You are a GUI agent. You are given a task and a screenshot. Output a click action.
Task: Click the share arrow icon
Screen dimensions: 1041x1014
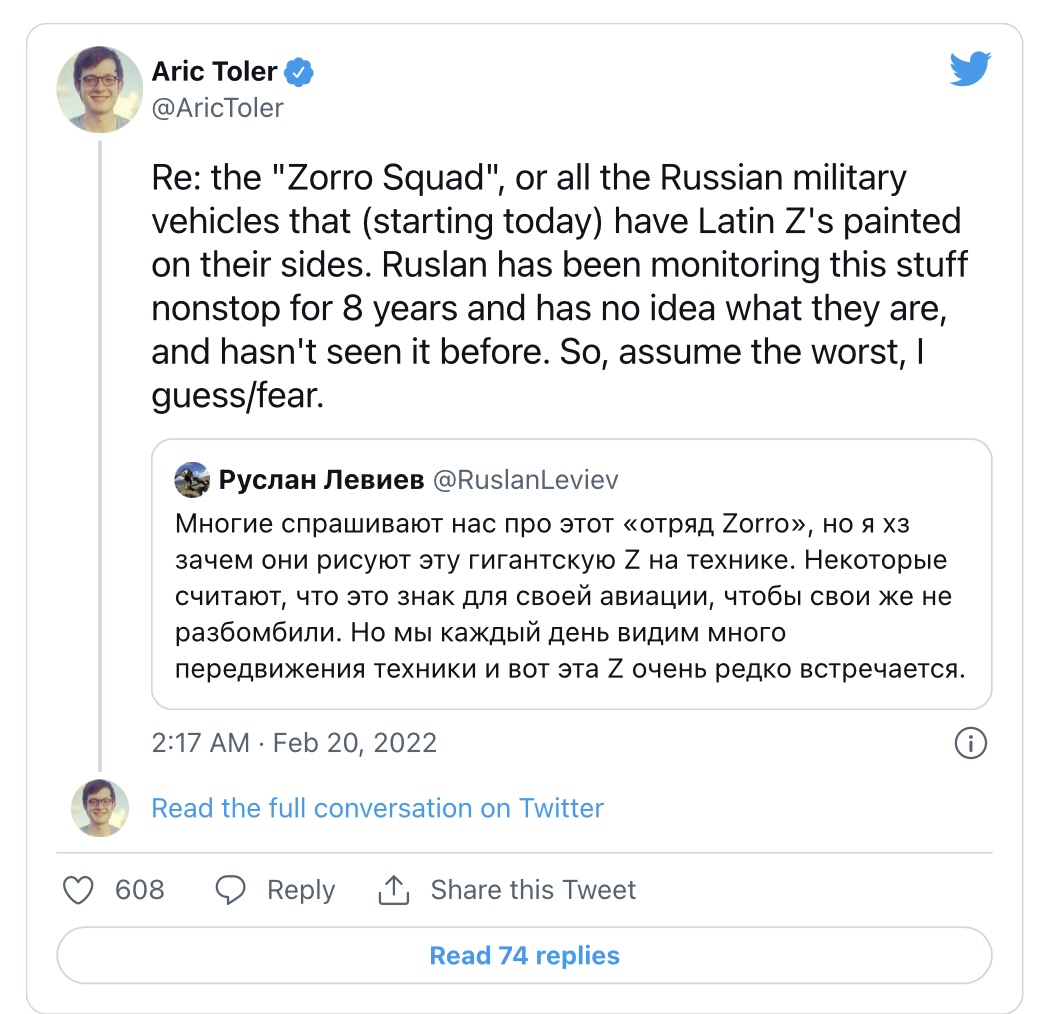click(394, 889)
